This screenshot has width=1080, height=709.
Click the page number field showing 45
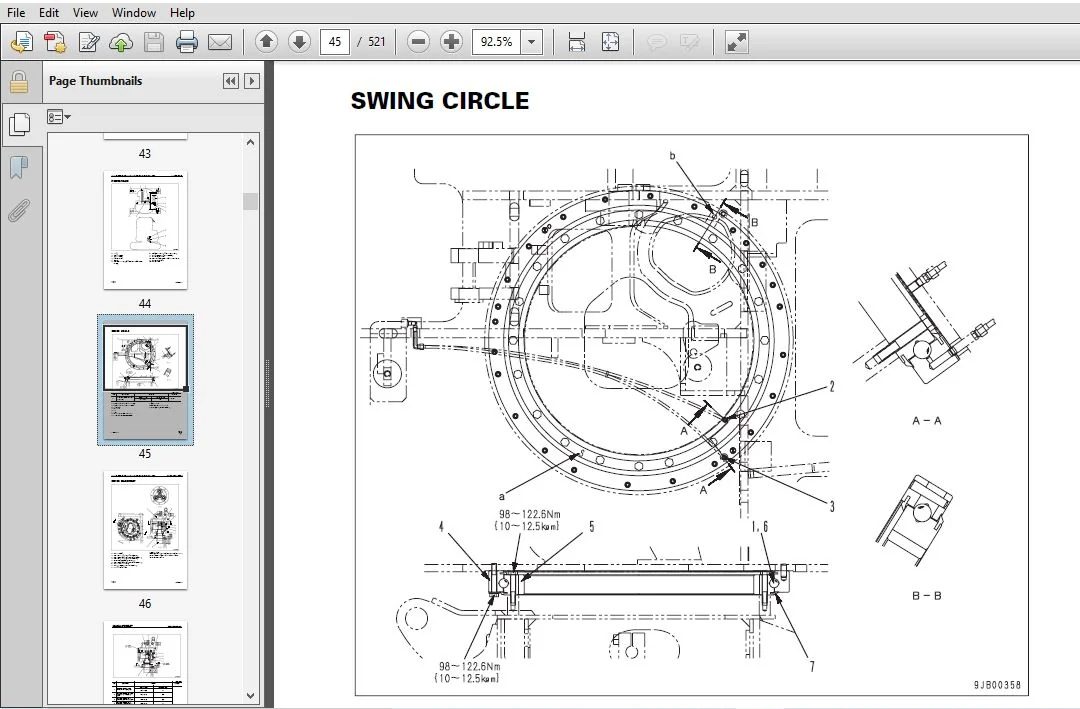pyautogui.click(x=335, y=42)
